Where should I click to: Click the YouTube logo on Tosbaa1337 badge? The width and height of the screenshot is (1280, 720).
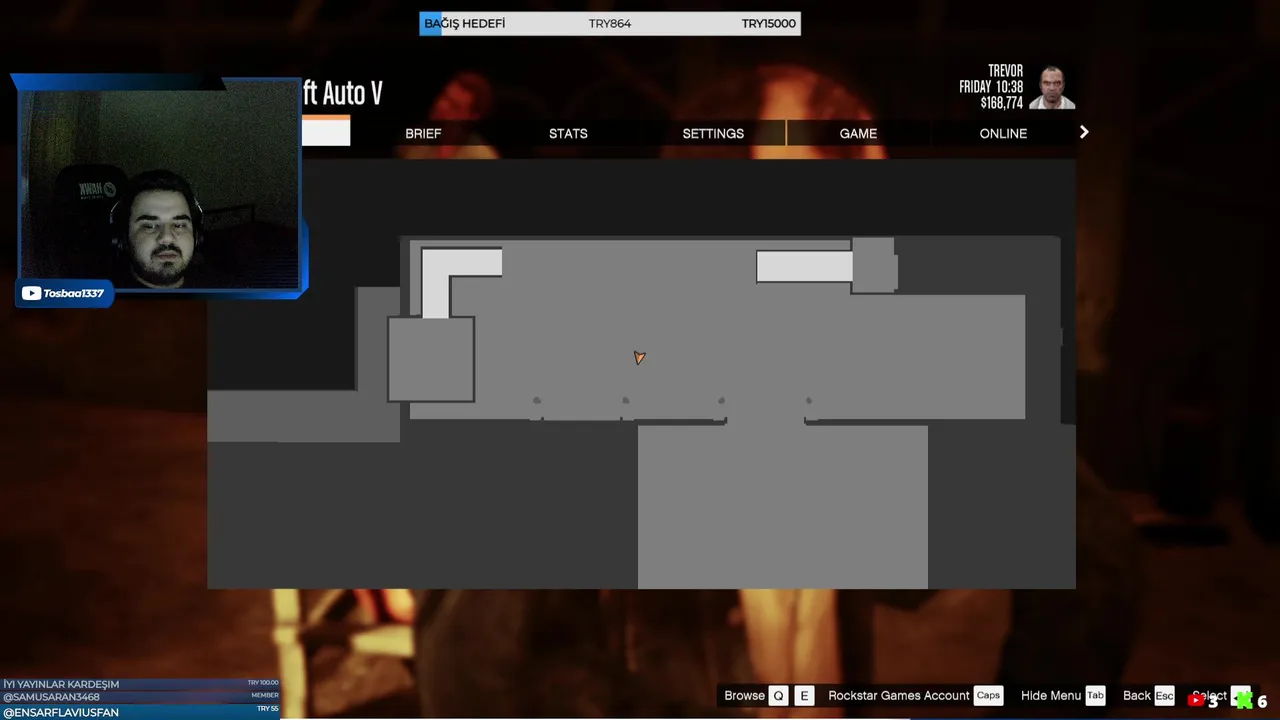[x=31, y=293]
